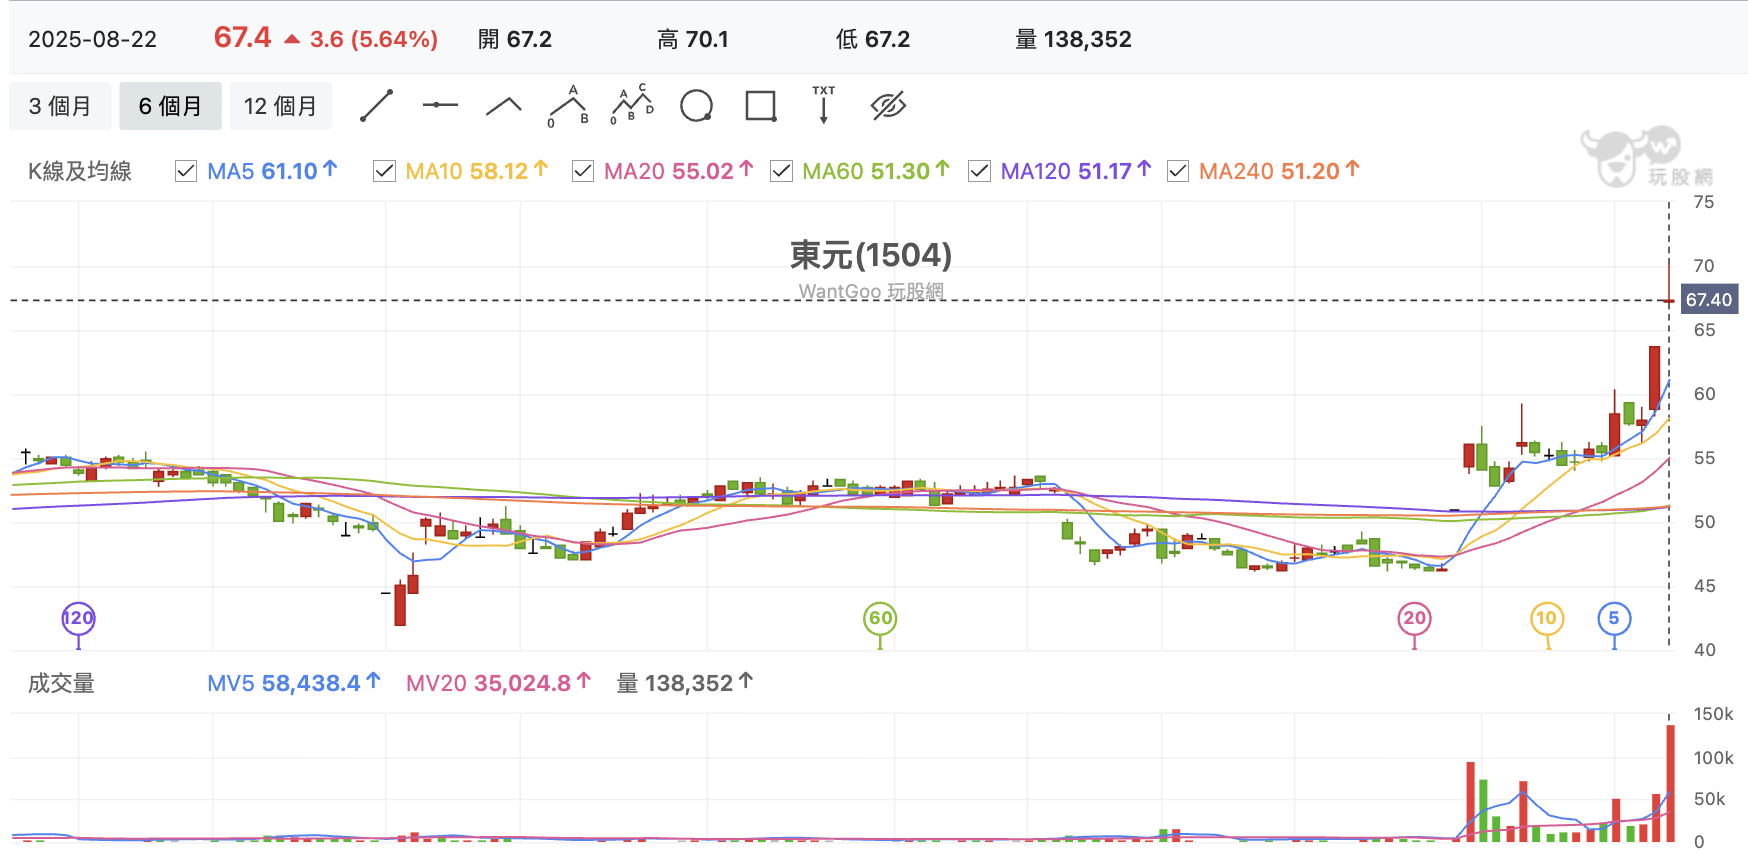This screenshot has width=1748, height=852.
Task: Select the 6 個月 range button
Action: coord(170,106)
